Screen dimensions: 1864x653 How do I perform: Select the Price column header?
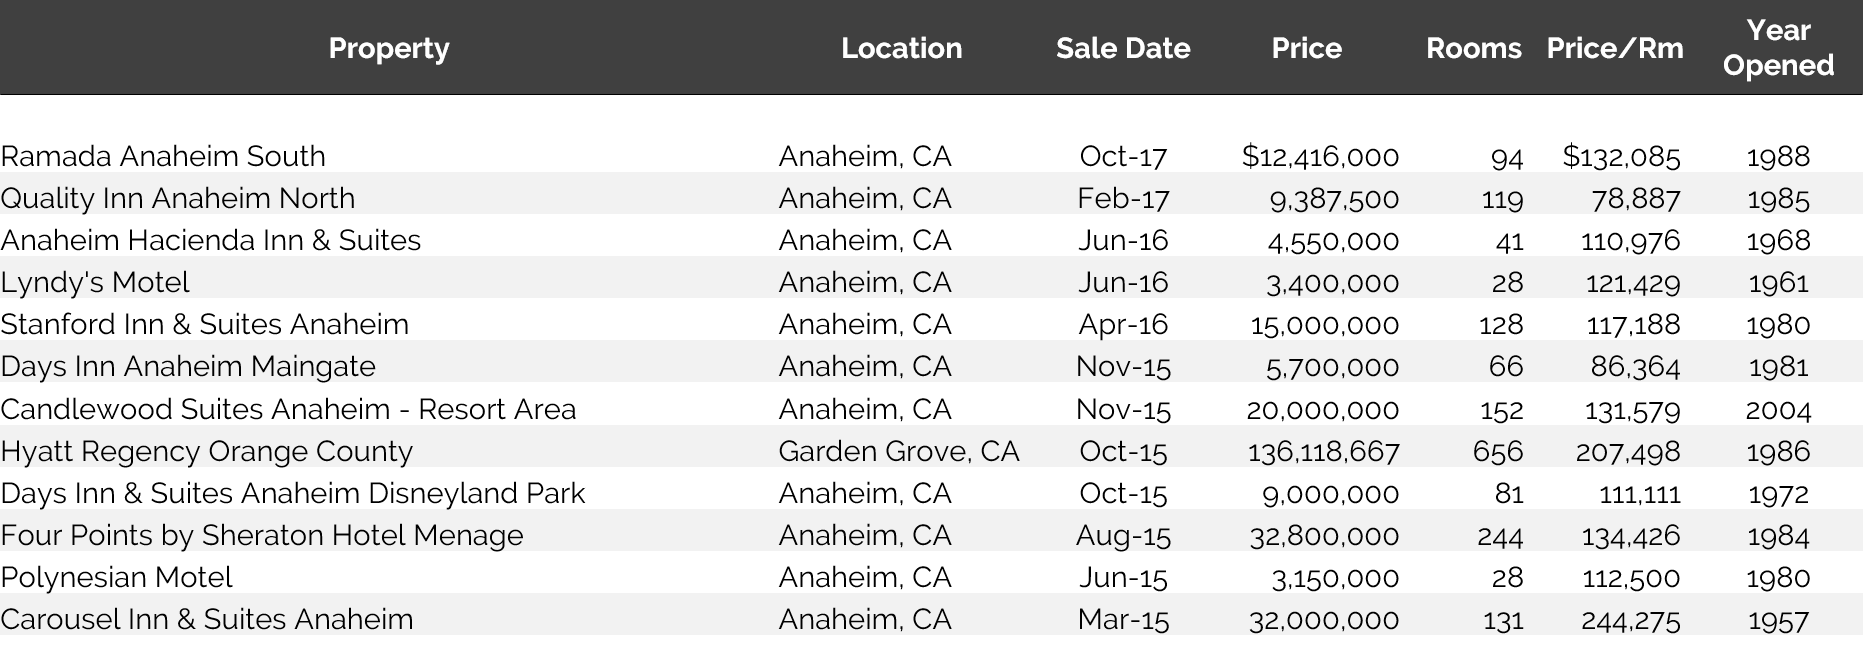tap(1306, 48)
